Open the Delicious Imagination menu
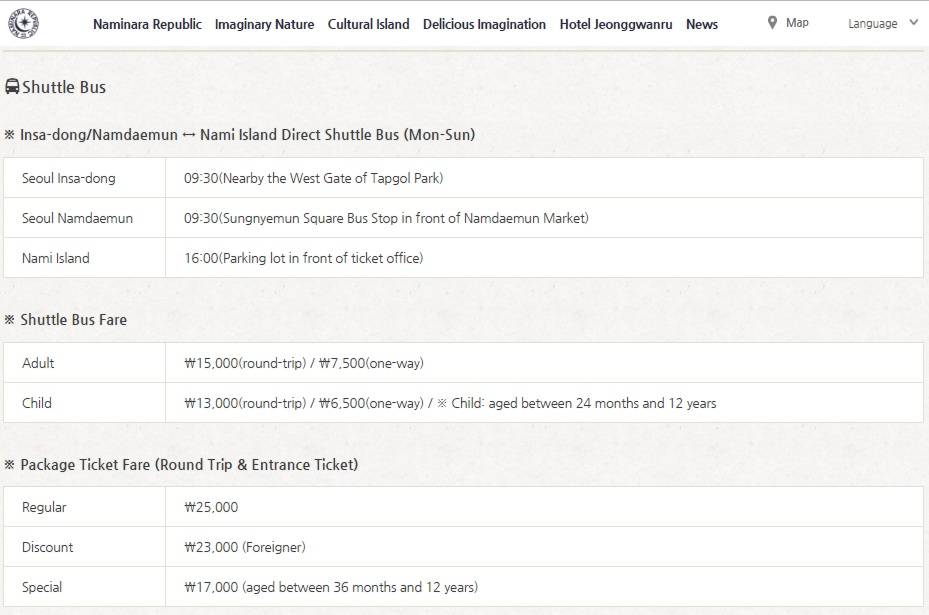The width and height of the screenshot is (929, 615). (484, 24)
